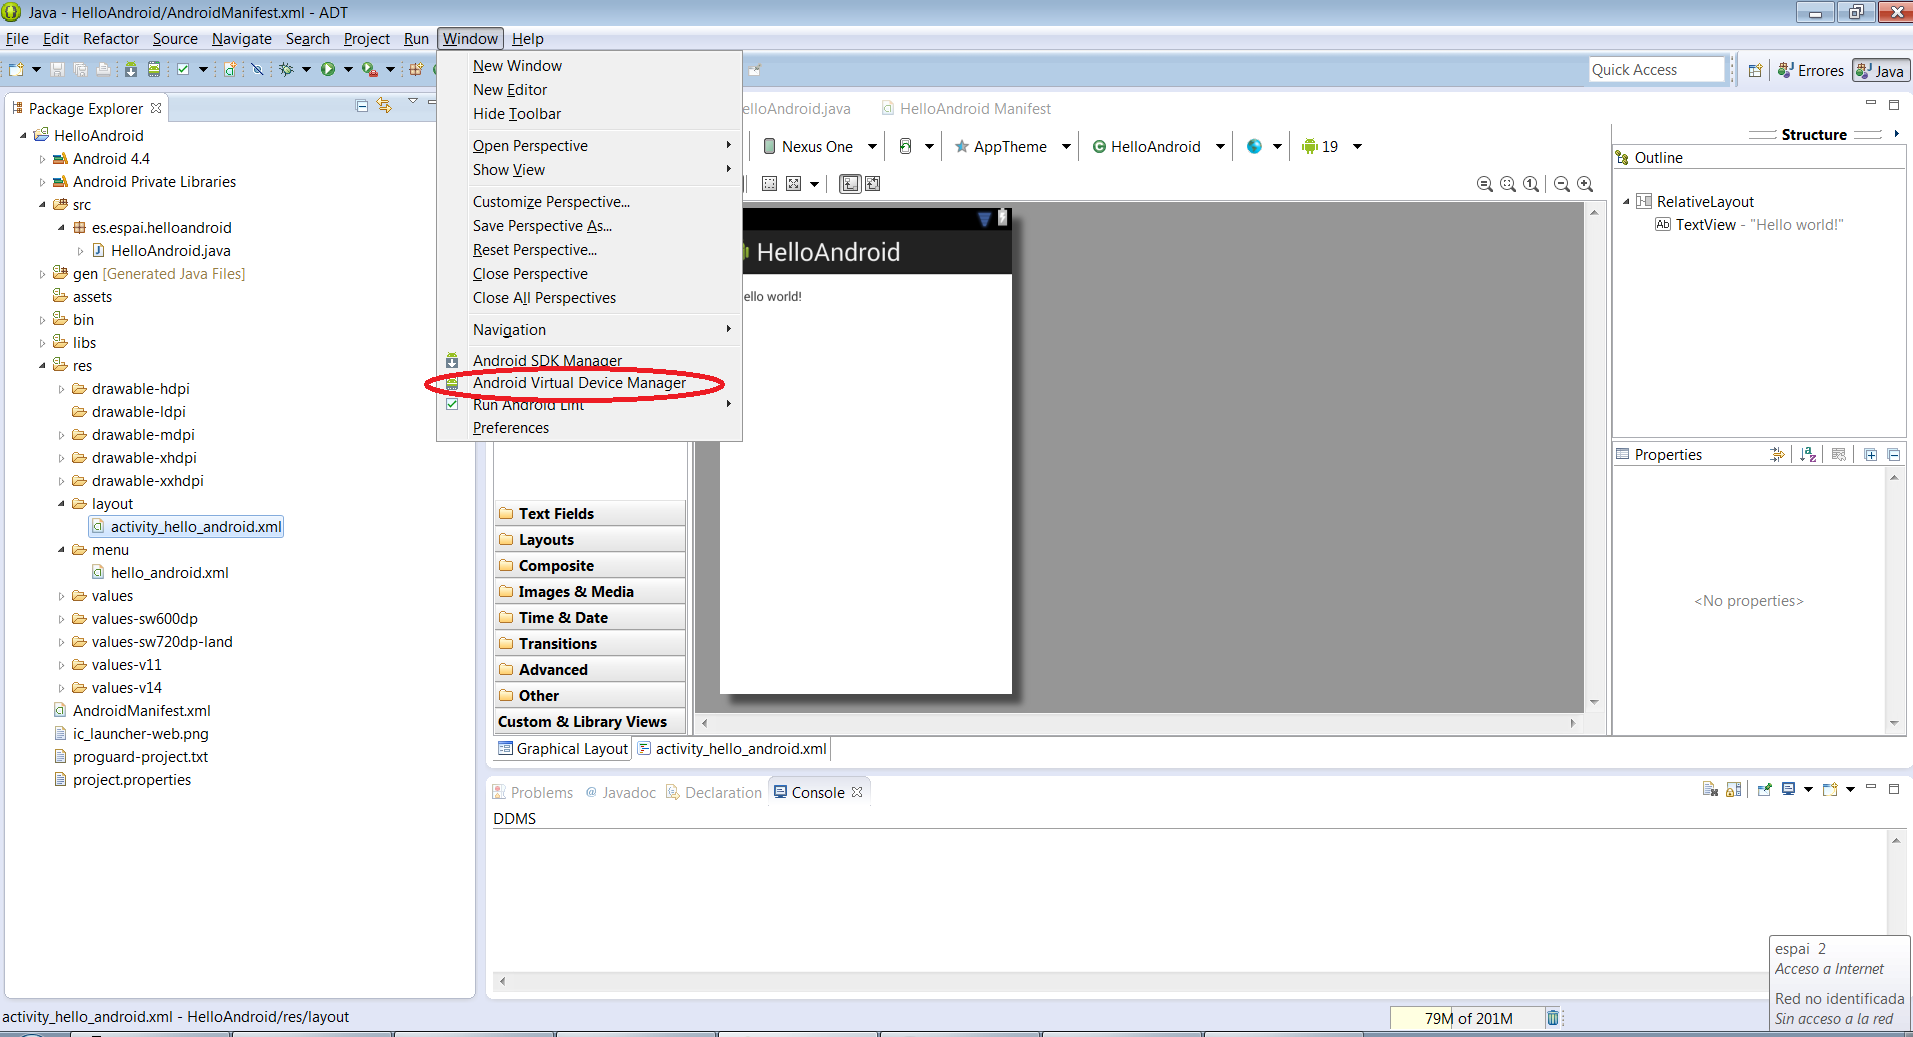Click the Debug bug icon in toolbar
The image size is (1913, 1037).
(286, 69)
